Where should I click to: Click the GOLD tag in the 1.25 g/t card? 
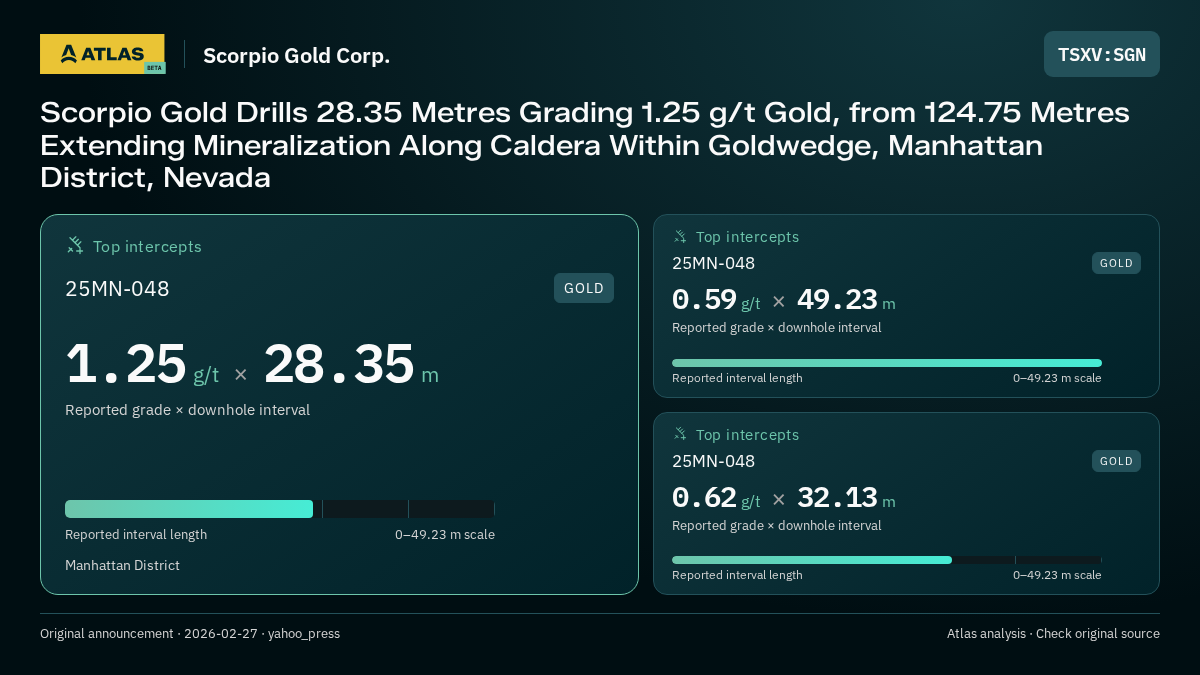584,288
